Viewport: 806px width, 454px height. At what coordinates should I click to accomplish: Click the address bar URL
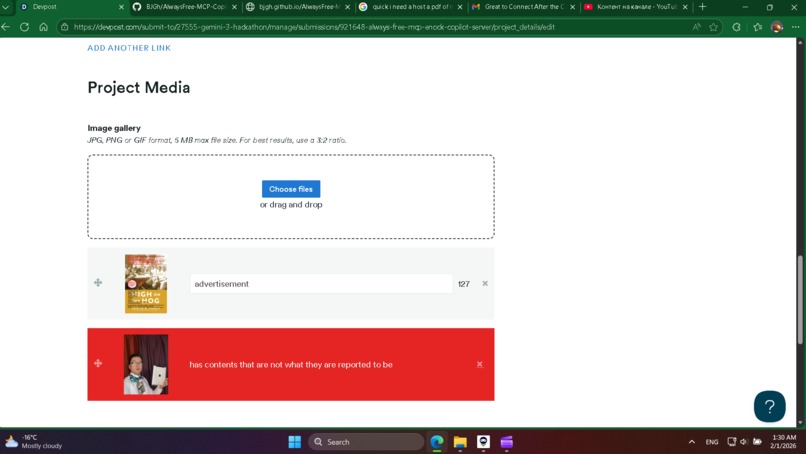click(x=314, y=27)
